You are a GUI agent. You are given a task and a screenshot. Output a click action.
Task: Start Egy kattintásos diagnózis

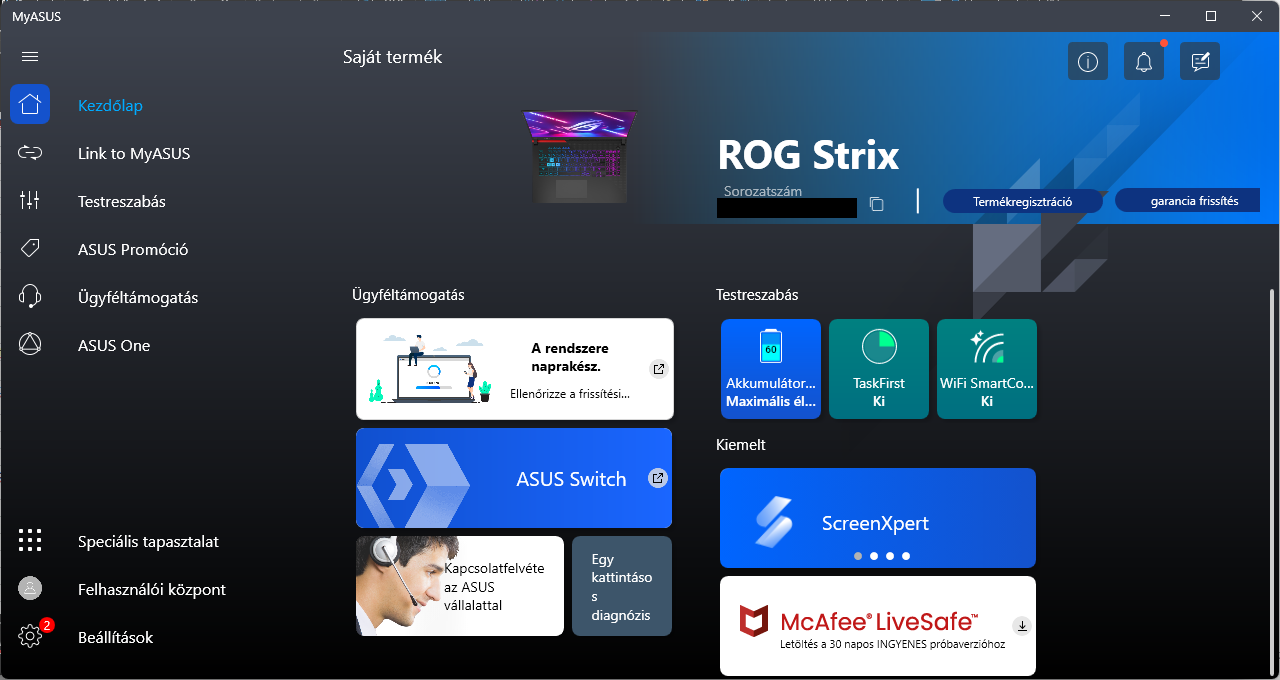pos(622,586)
